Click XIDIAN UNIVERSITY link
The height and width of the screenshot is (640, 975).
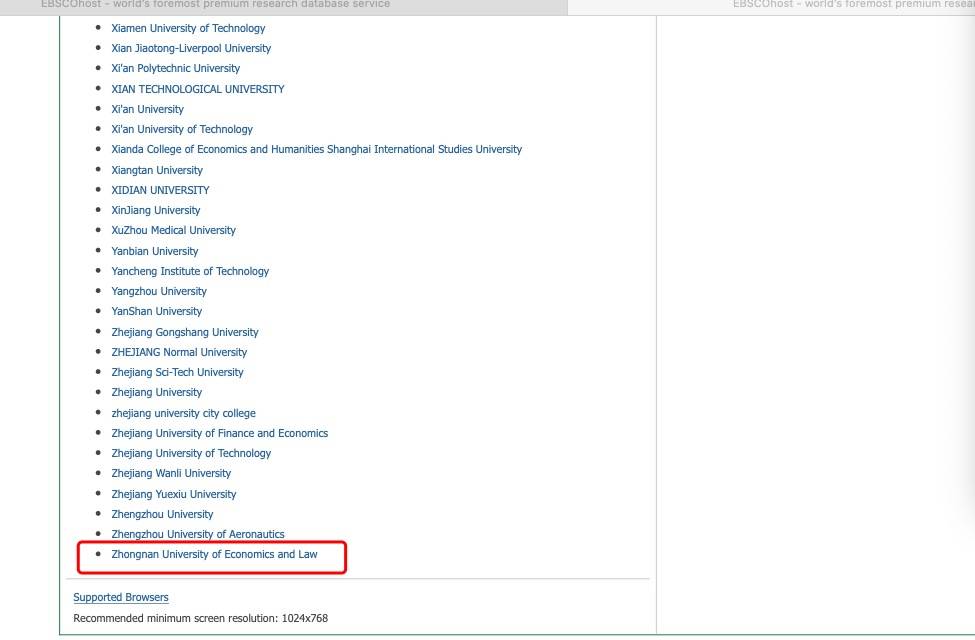(x=160, y=190)
